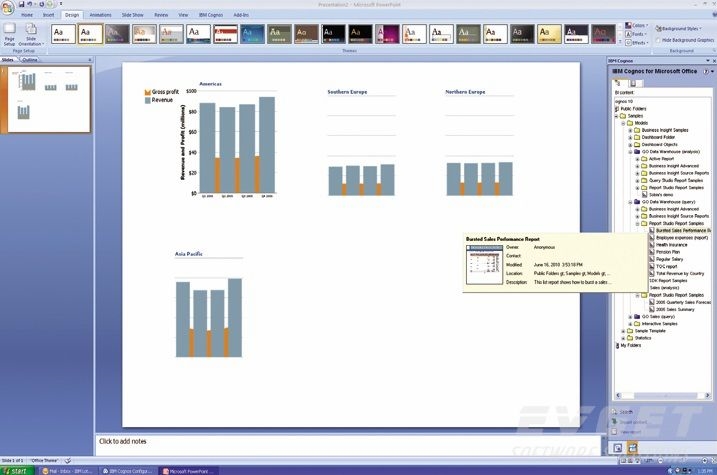Expand Query Studio Report Samples folder
This screenshot has height=475, width=717.
(x=637, y=181)
